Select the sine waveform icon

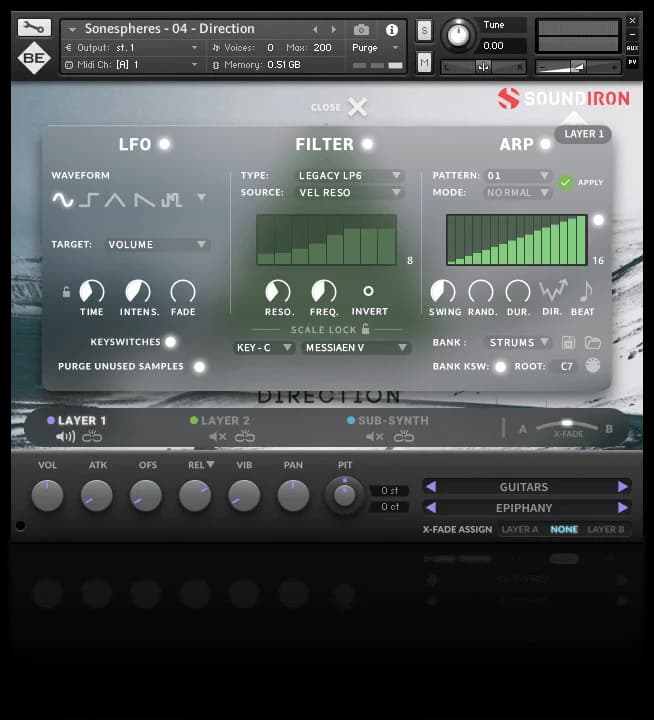63,199
